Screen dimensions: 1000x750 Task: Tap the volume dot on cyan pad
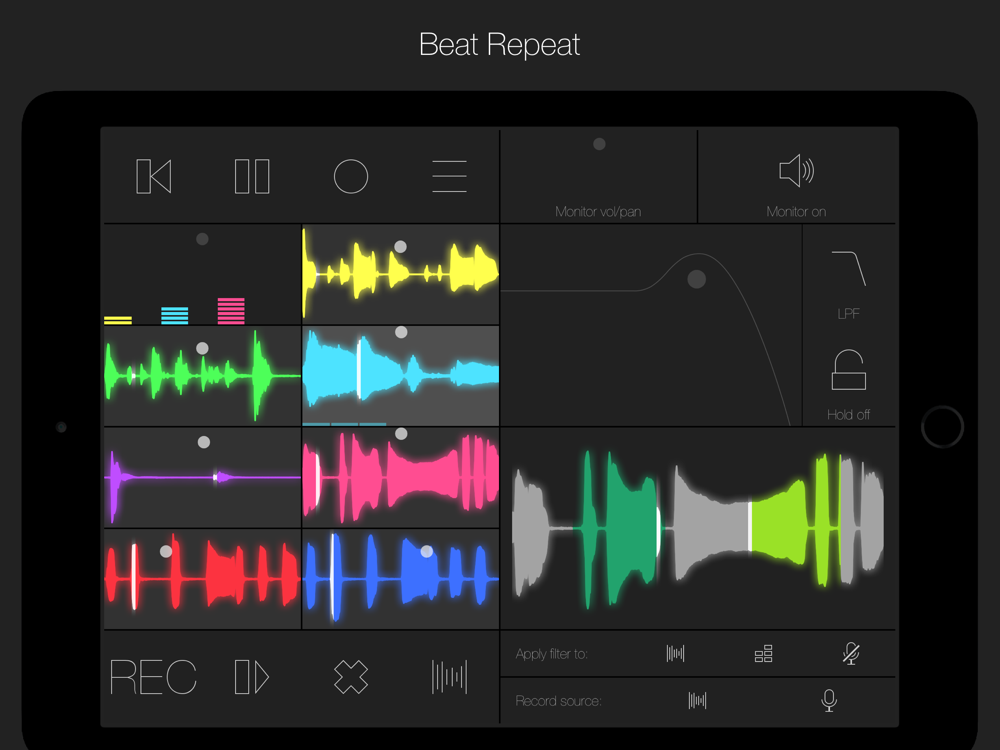click(x=401, y=332)
